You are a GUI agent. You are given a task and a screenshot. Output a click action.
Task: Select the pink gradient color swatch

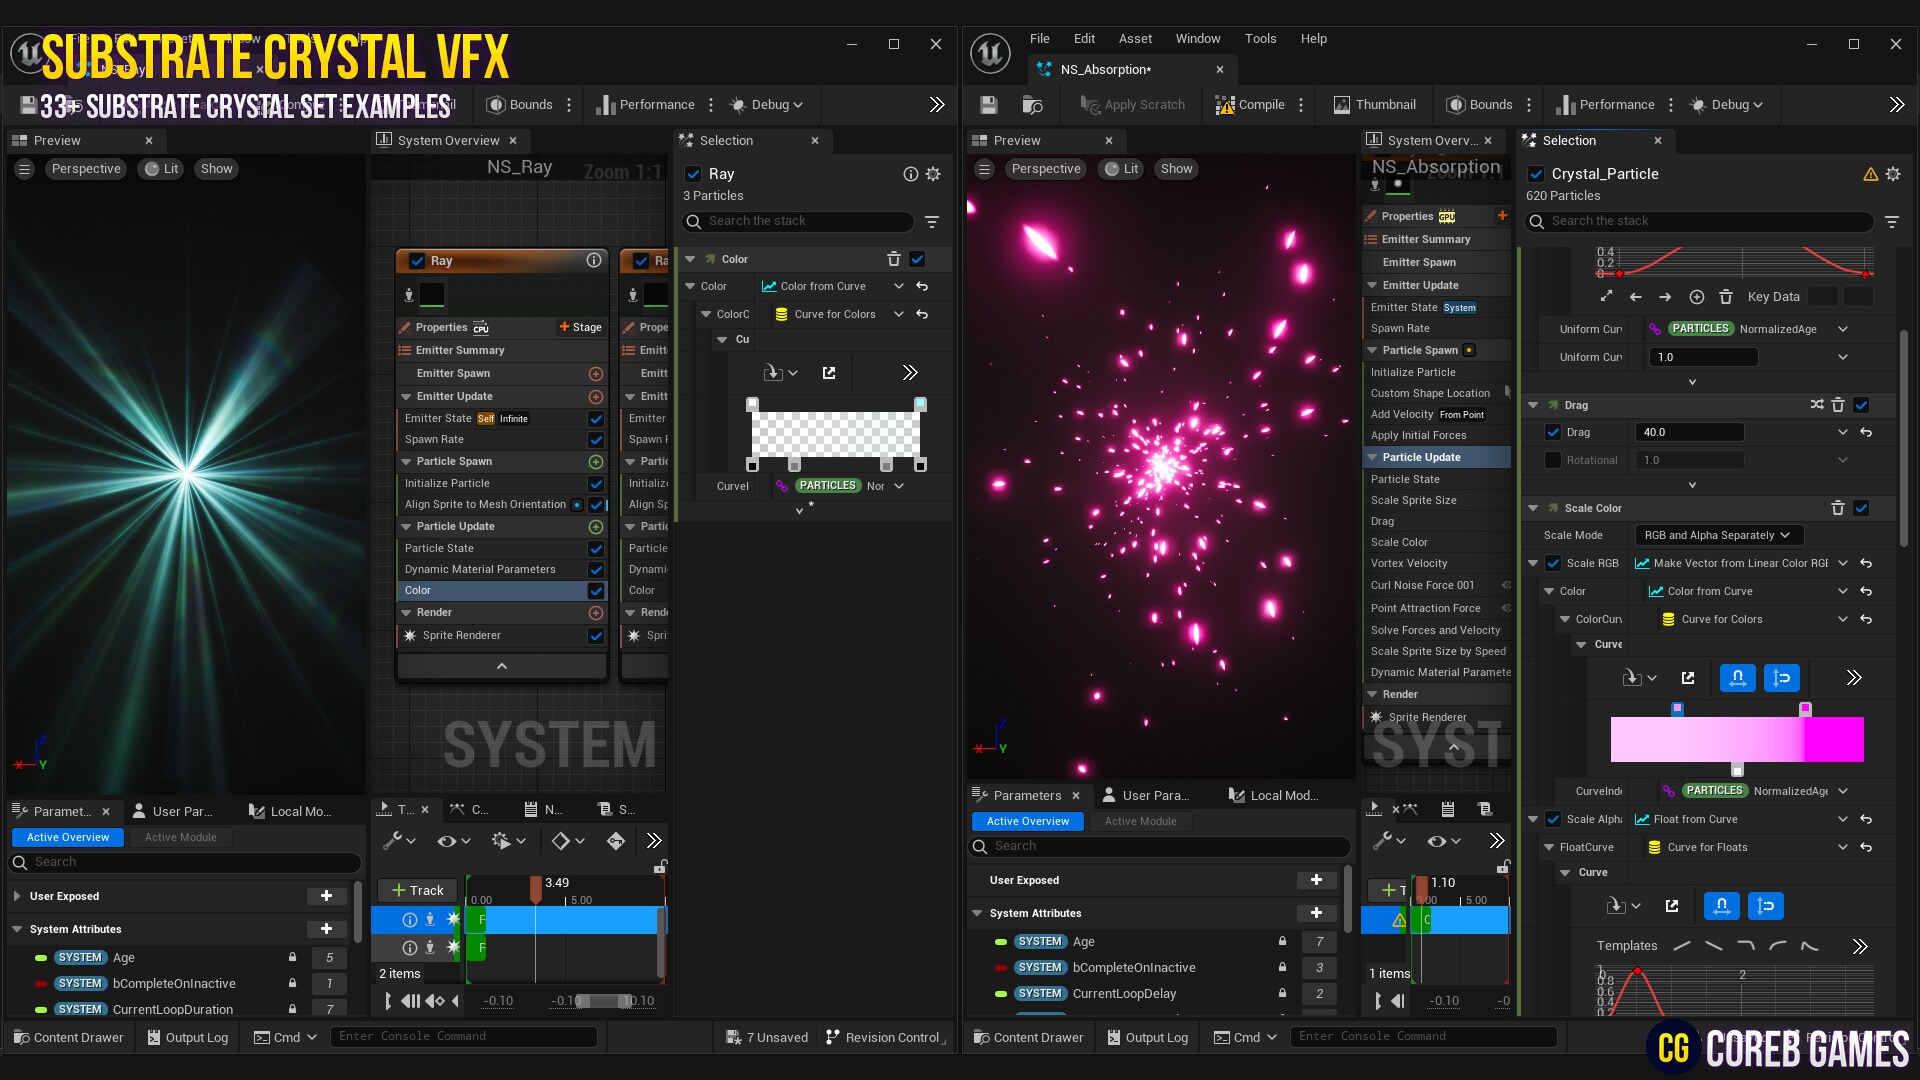click(1736, 740)
